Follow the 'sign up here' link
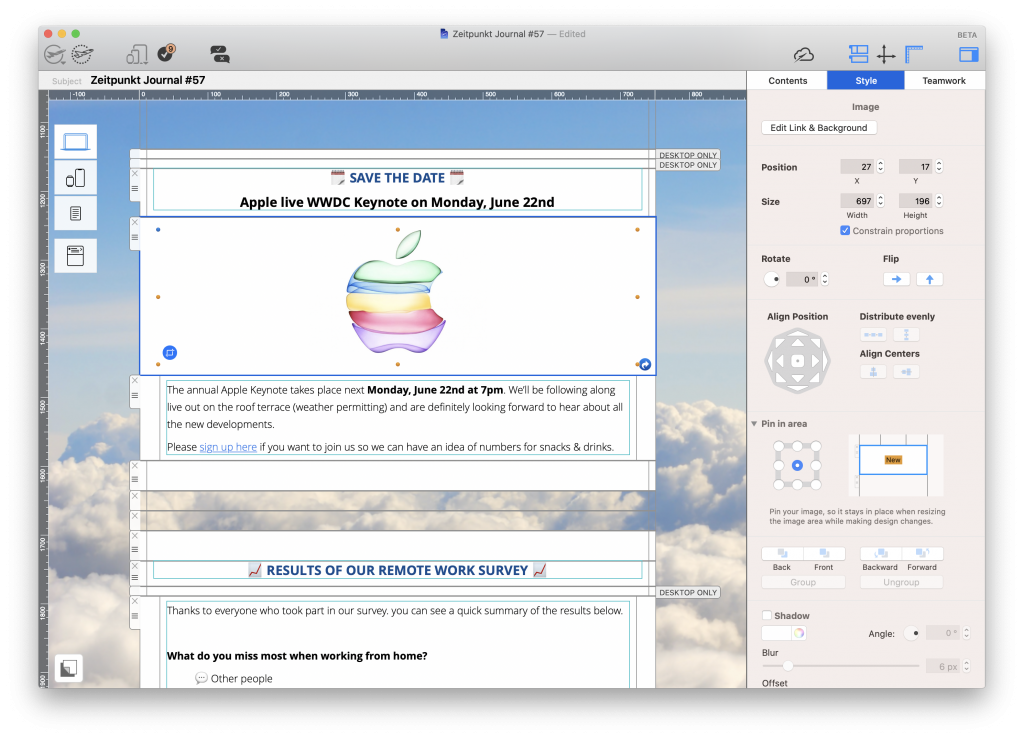Viewport: 1024px width, 739px height. pyautogui.click(x=228, y=447)
